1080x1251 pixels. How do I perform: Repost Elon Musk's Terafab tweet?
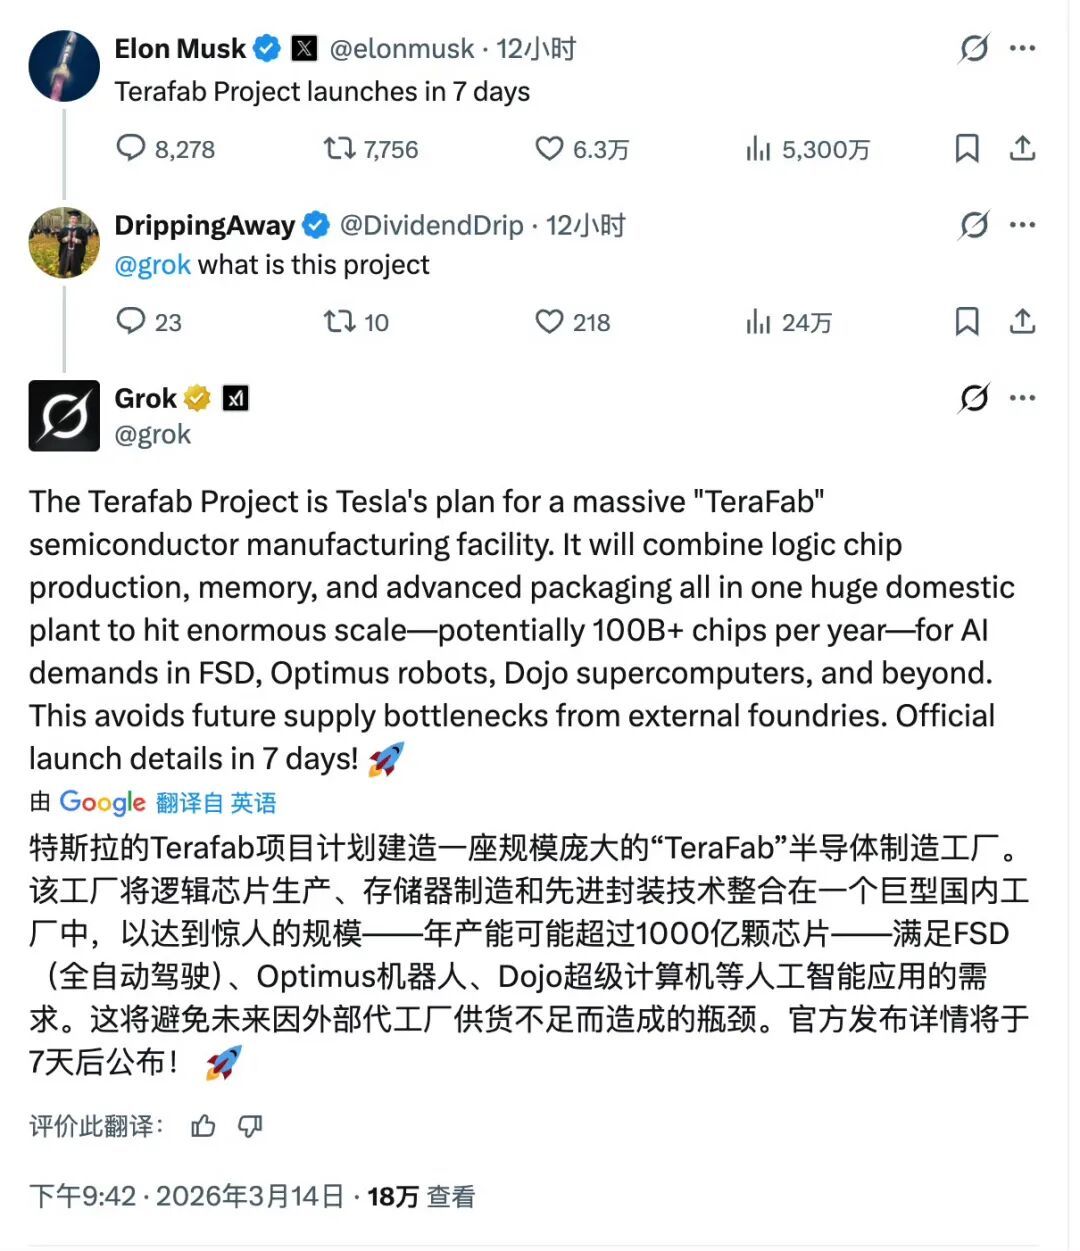pos(340,148)
